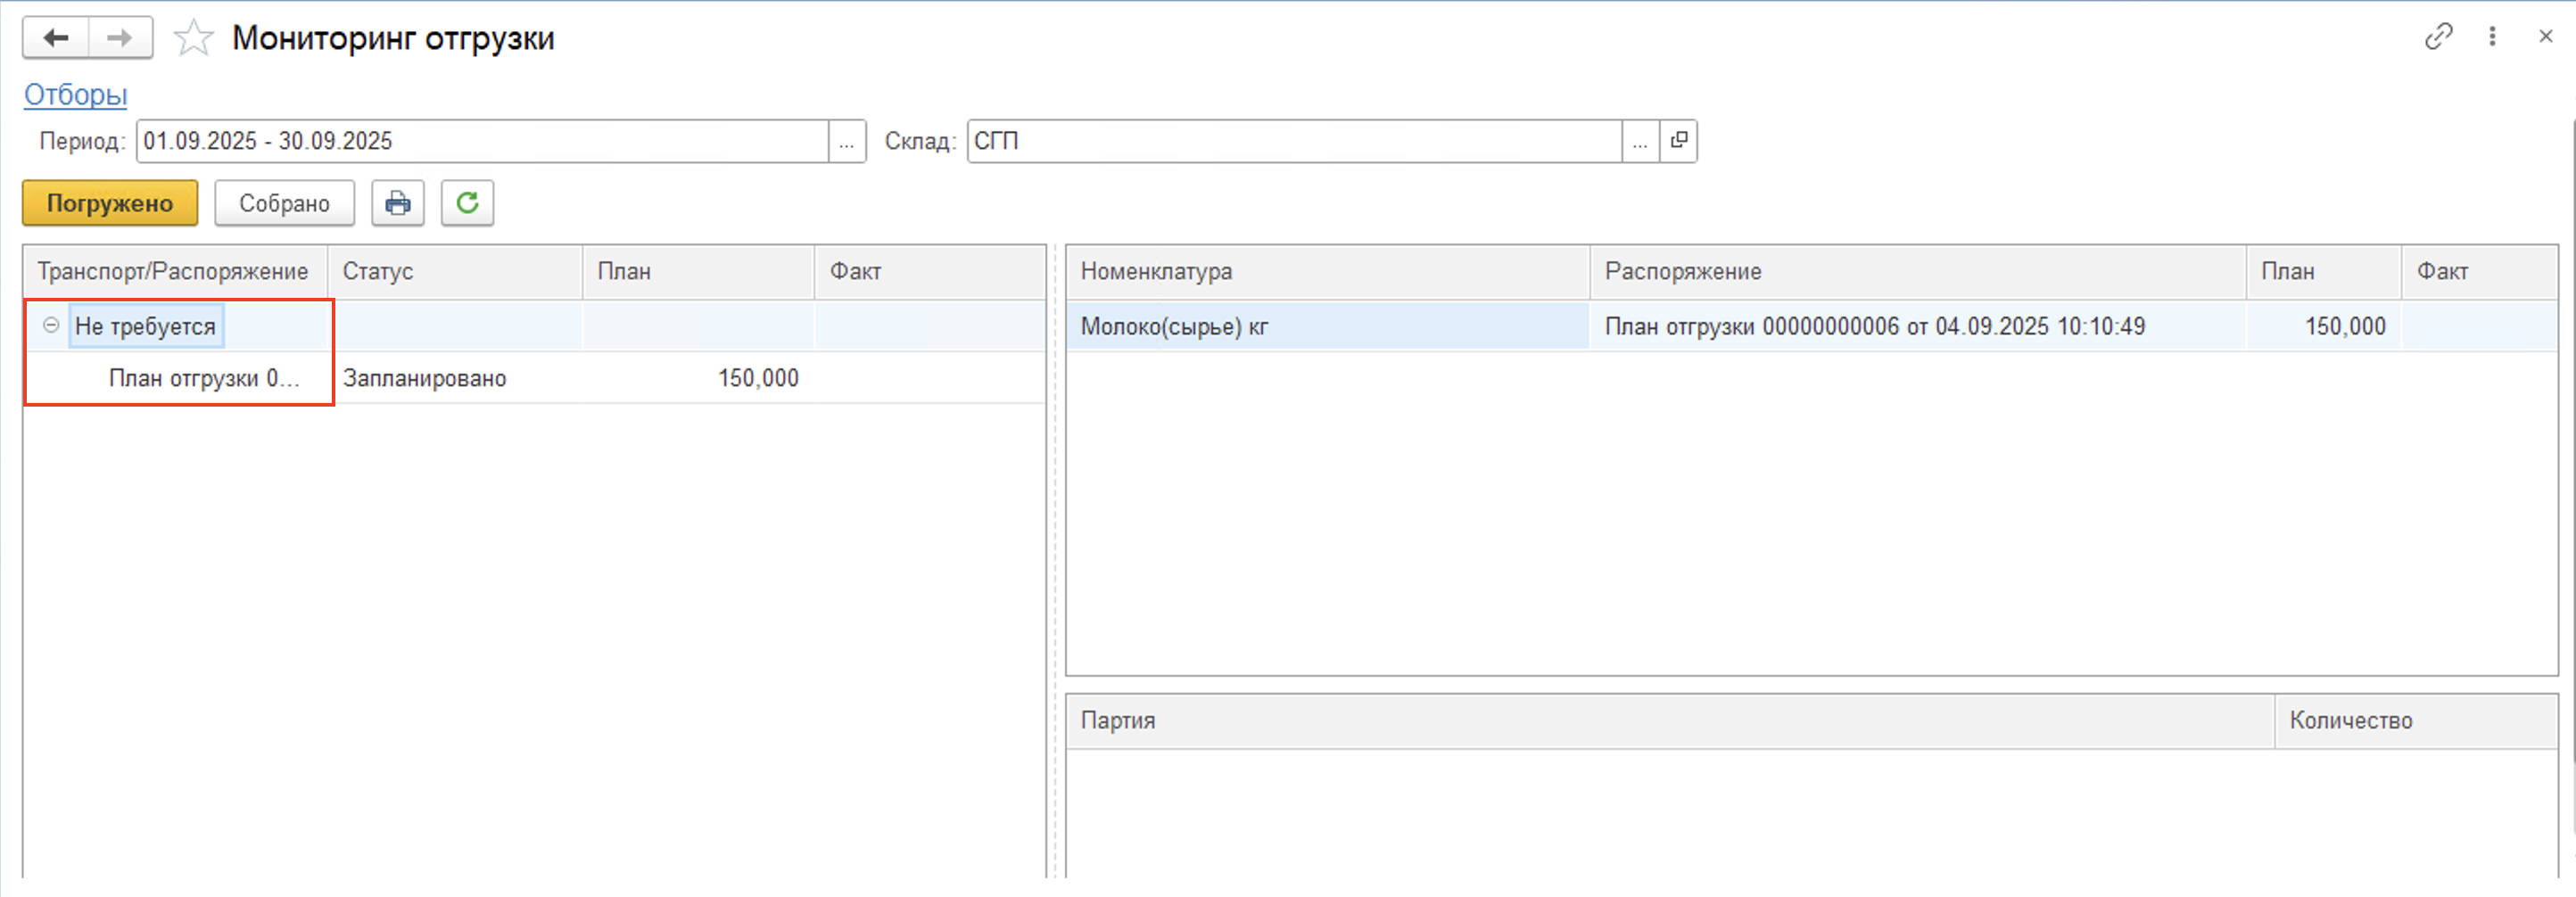Open the three-dot more actions menu

pos(2492,37)
